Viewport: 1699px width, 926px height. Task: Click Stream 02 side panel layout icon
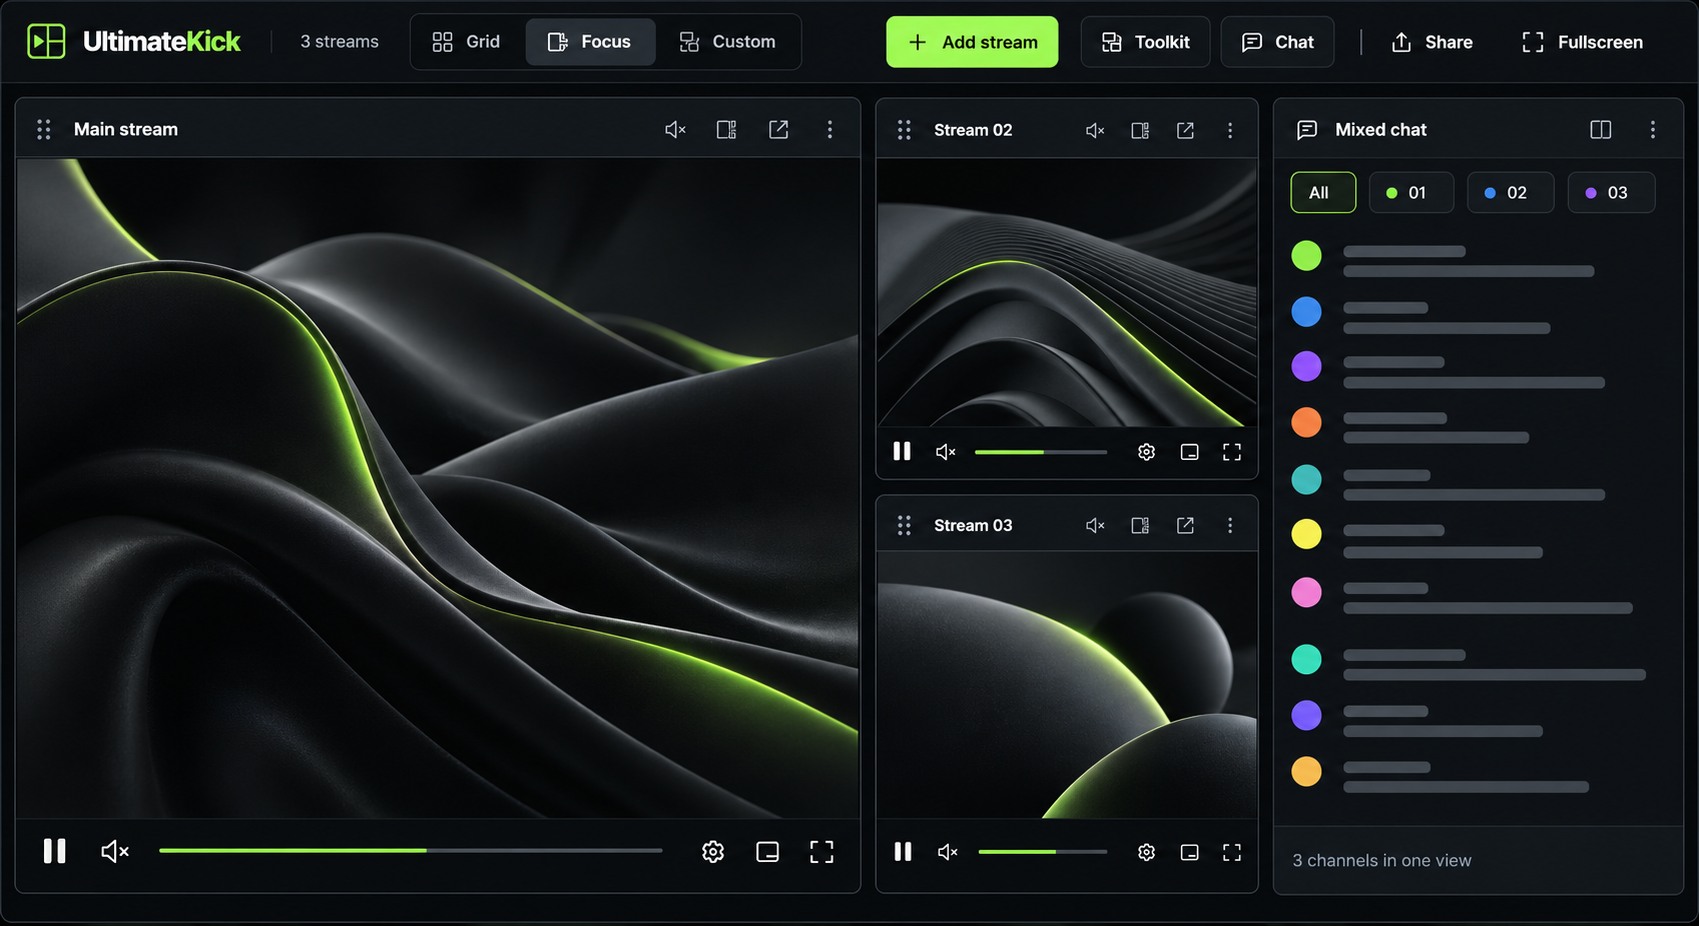(1140, 130)
